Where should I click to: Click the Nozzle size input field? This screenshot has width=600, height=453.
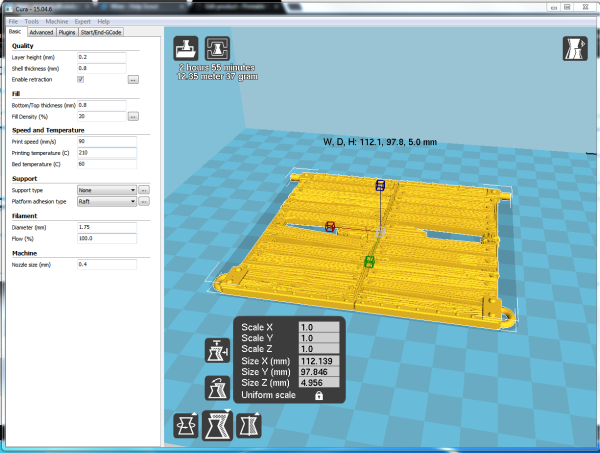point(107,264)
